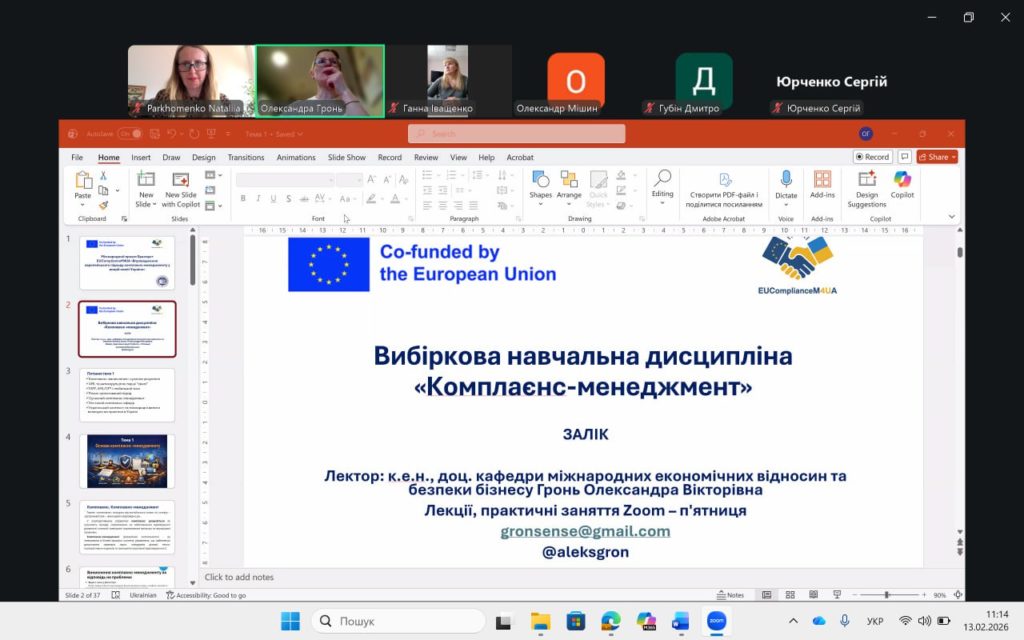Screen dimensions: 1024x640
Task: Toggle the AutoSave switch
Action: (130, 133)
